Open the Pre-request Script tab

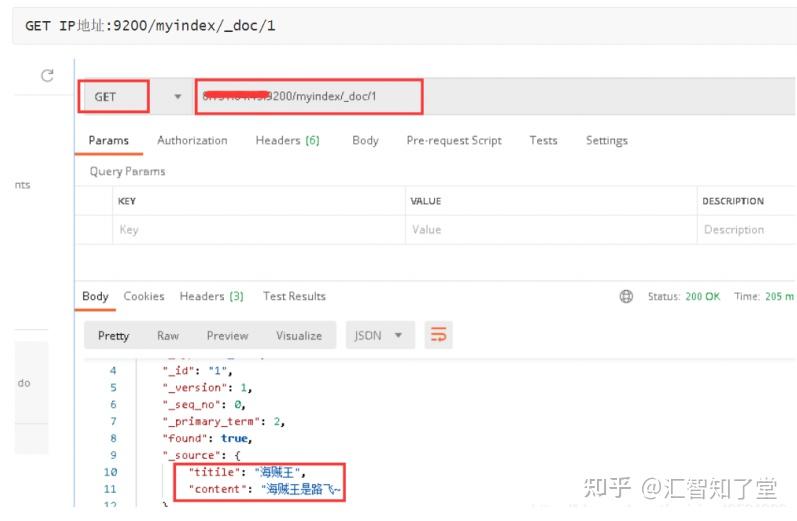click(454, 140)
